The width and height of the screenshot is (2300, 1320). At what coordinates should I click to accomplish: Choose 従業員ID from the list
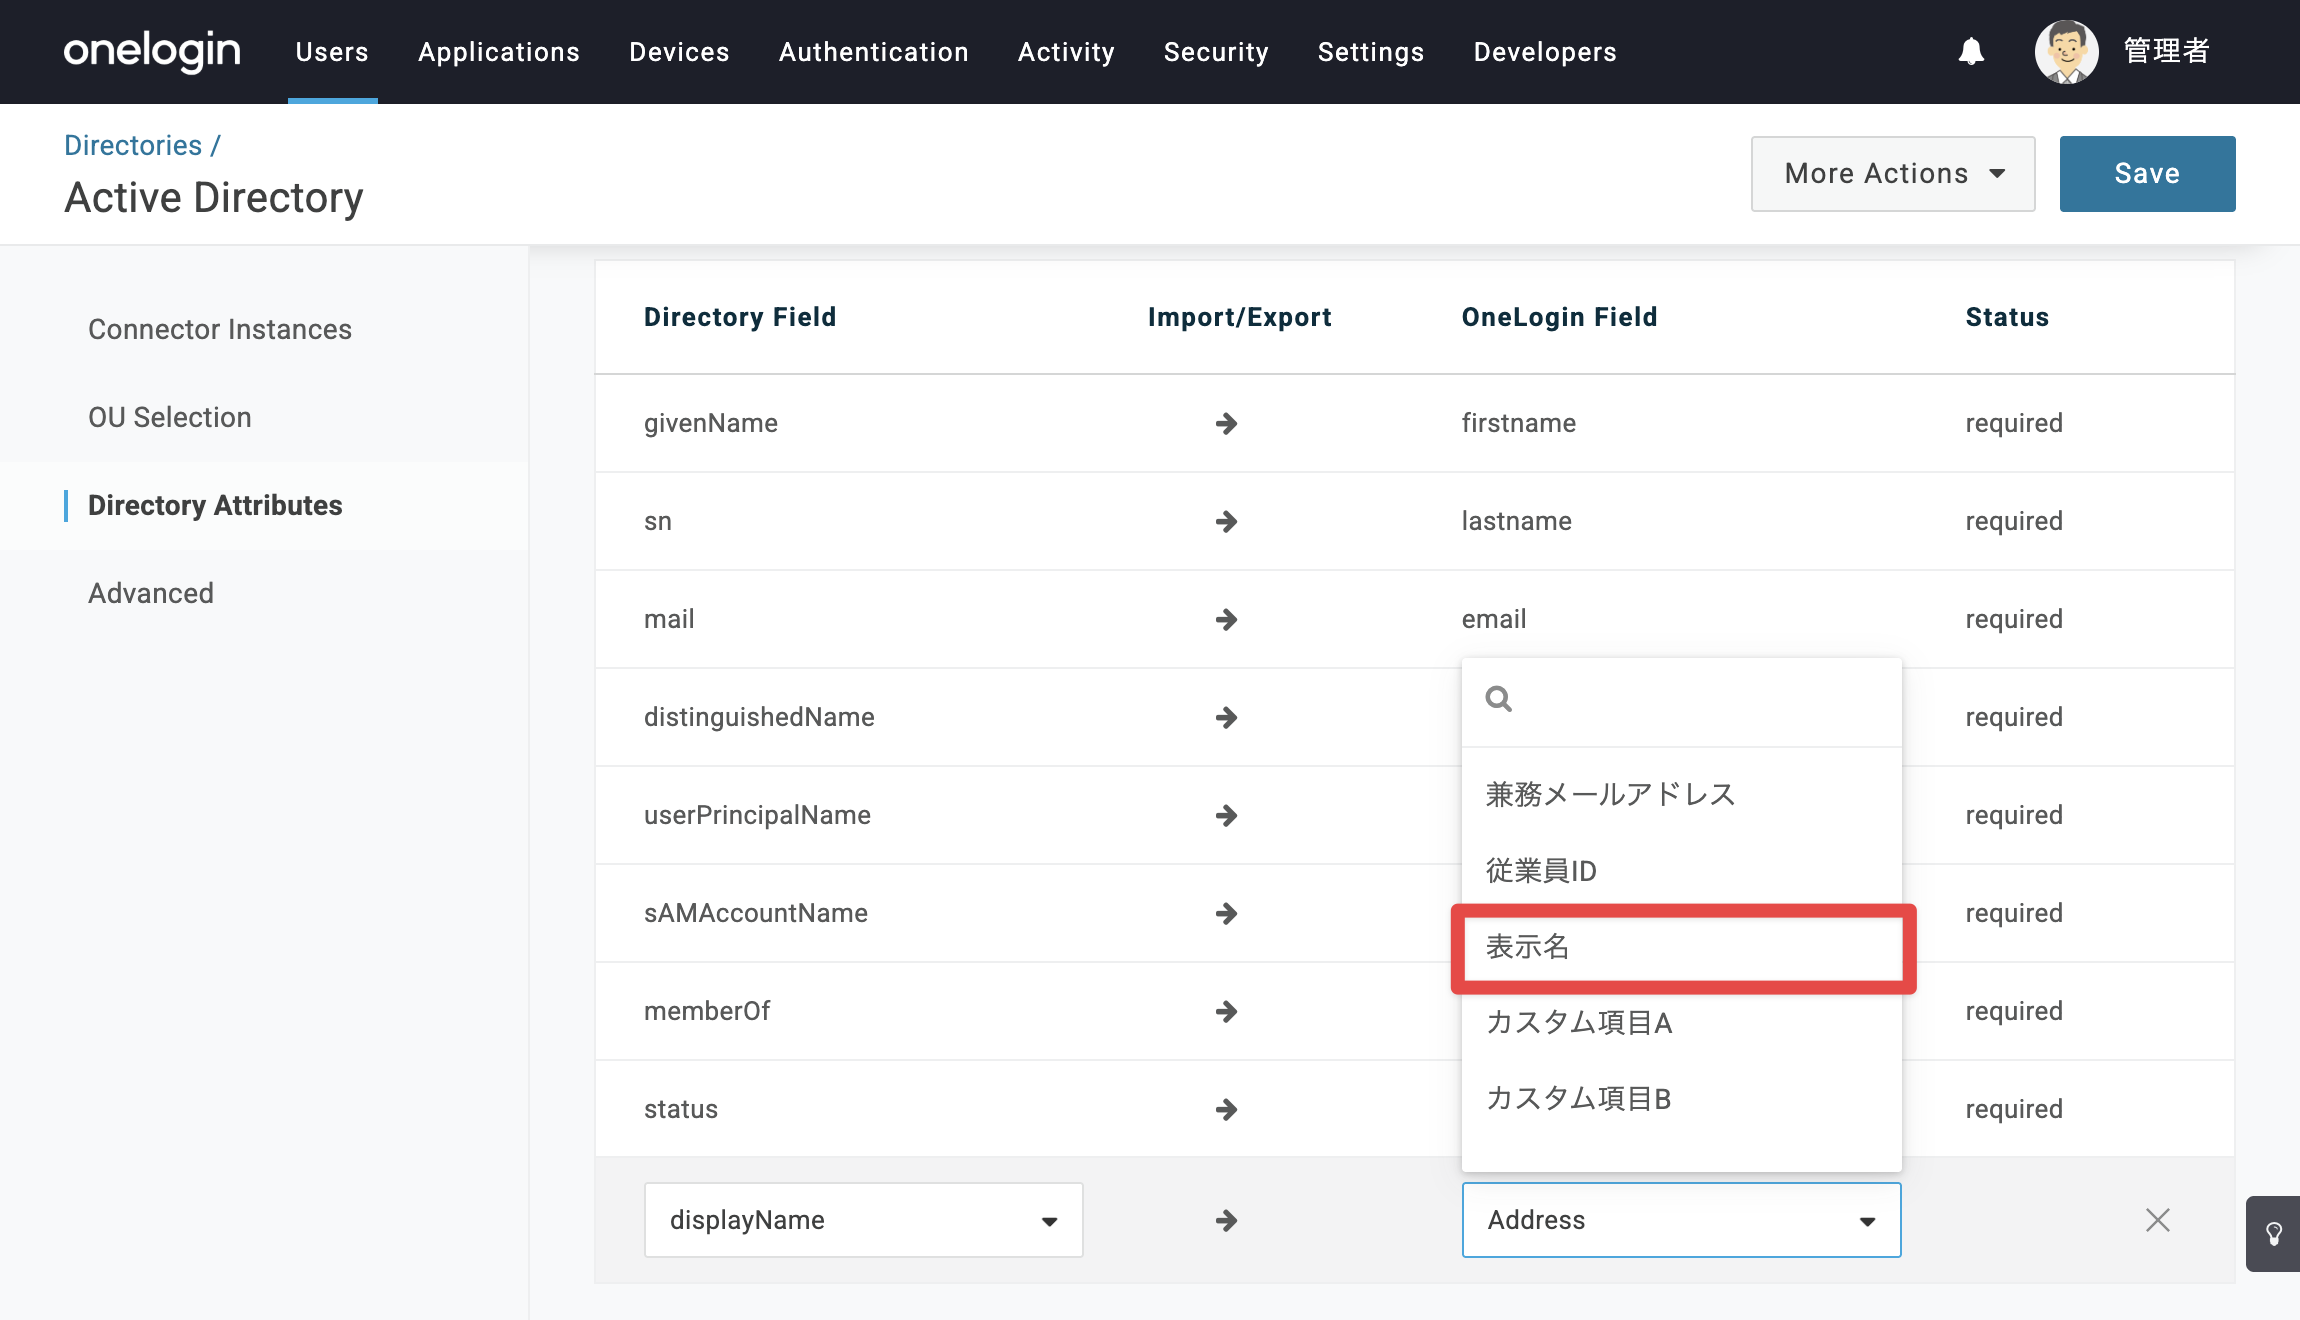[x=1682, y=871]
